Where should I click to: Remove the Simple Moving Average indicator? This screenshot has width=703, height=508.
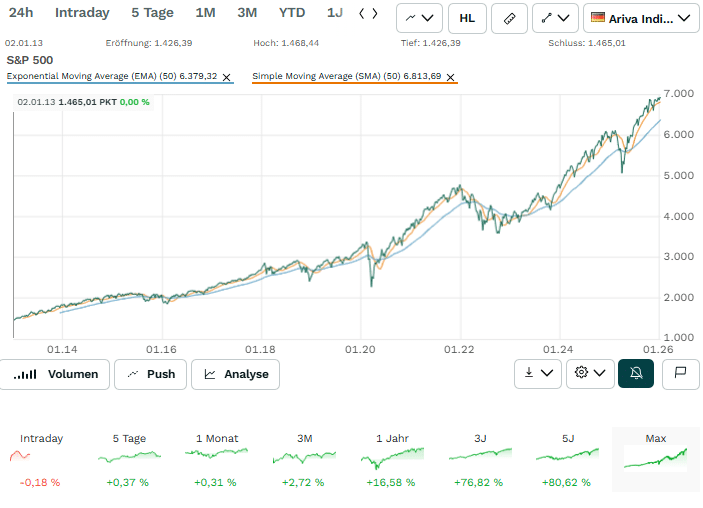tap(450, 77)
